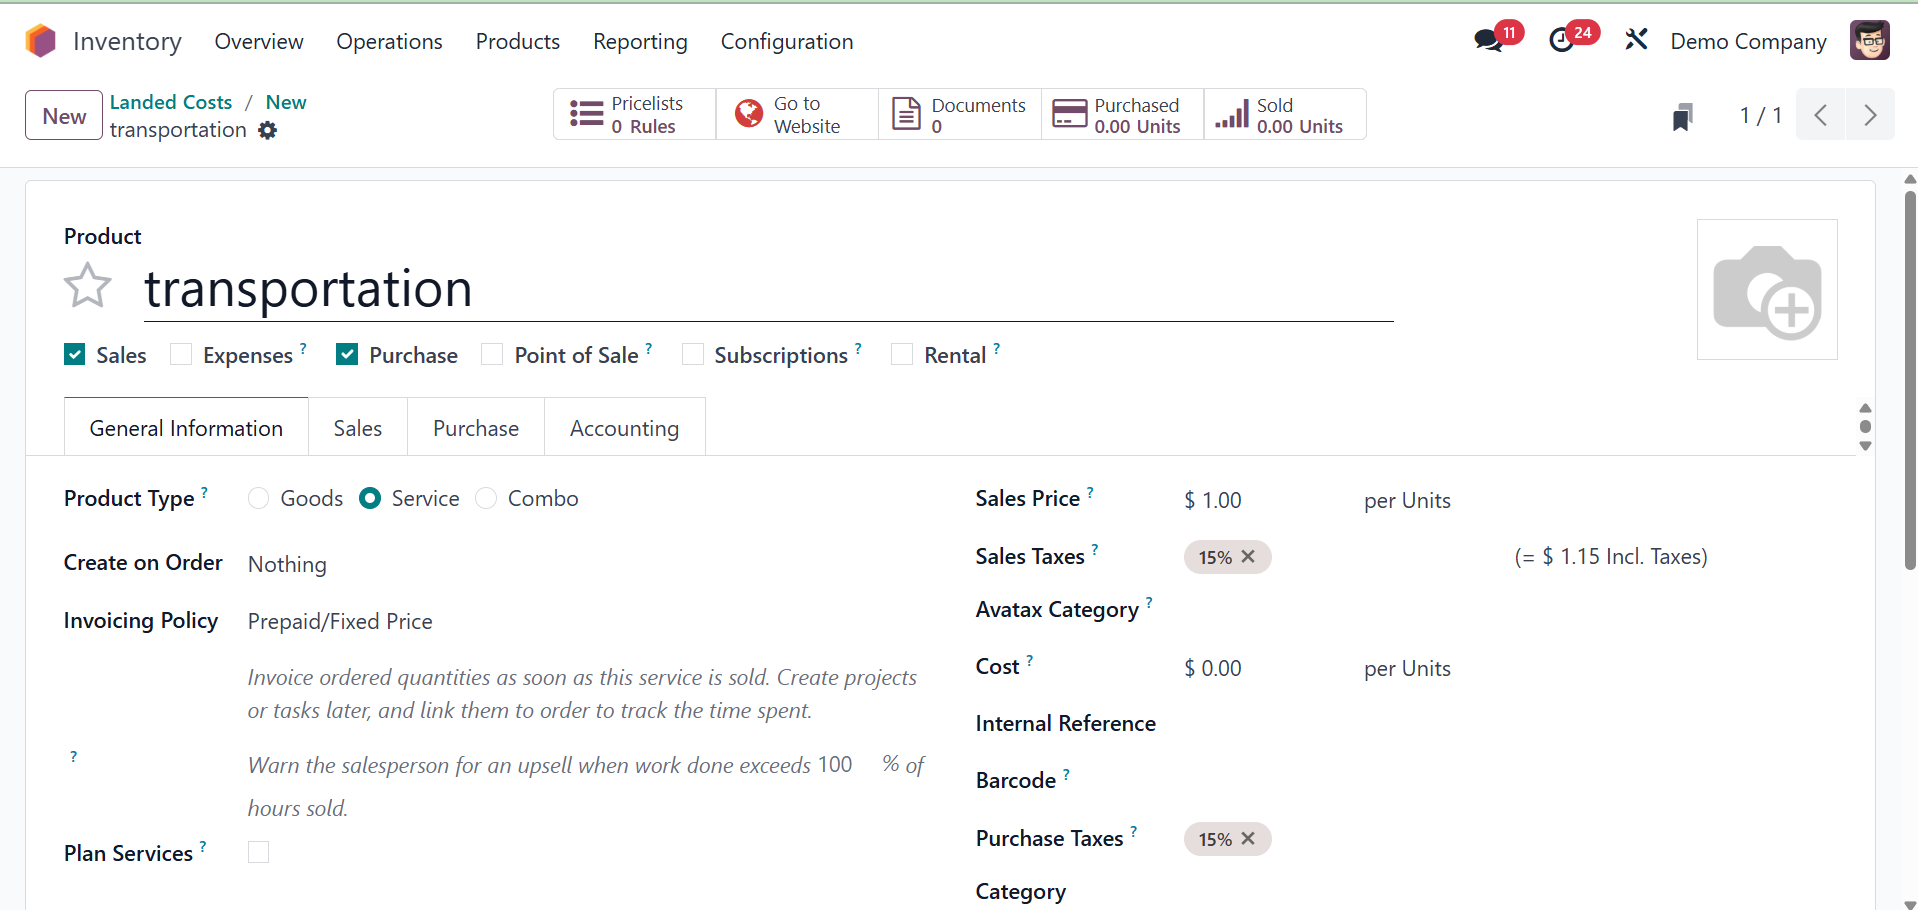Select Goods product type
This screenshot has height=910, width=1918.
(259, 499)
